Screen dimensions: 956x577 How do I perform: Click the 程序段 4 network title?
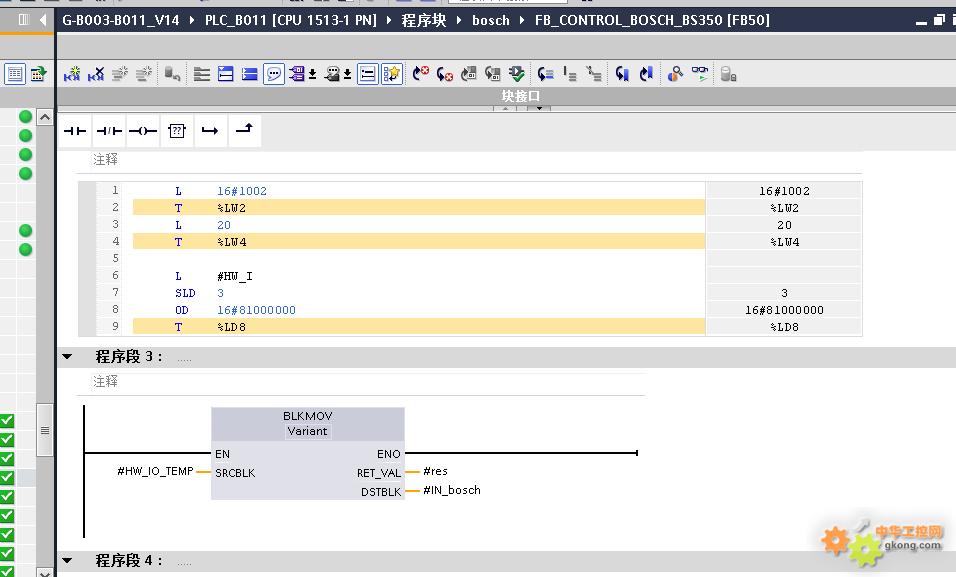pos(129,560)
